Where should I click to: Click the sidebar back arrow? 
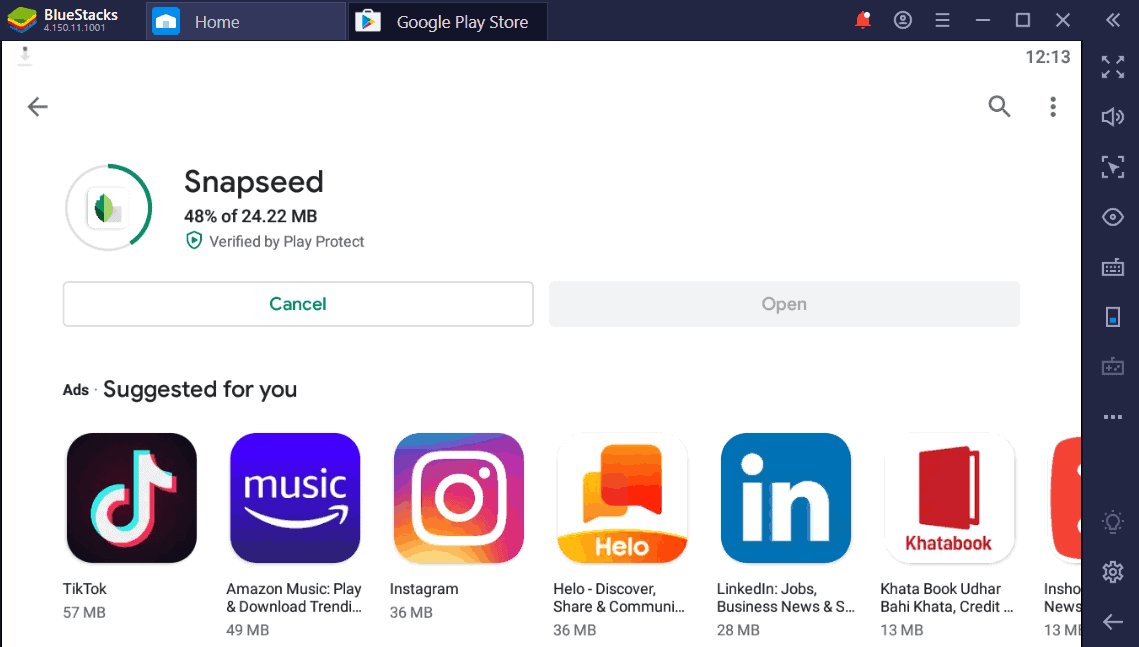(x=1113, y=622)
